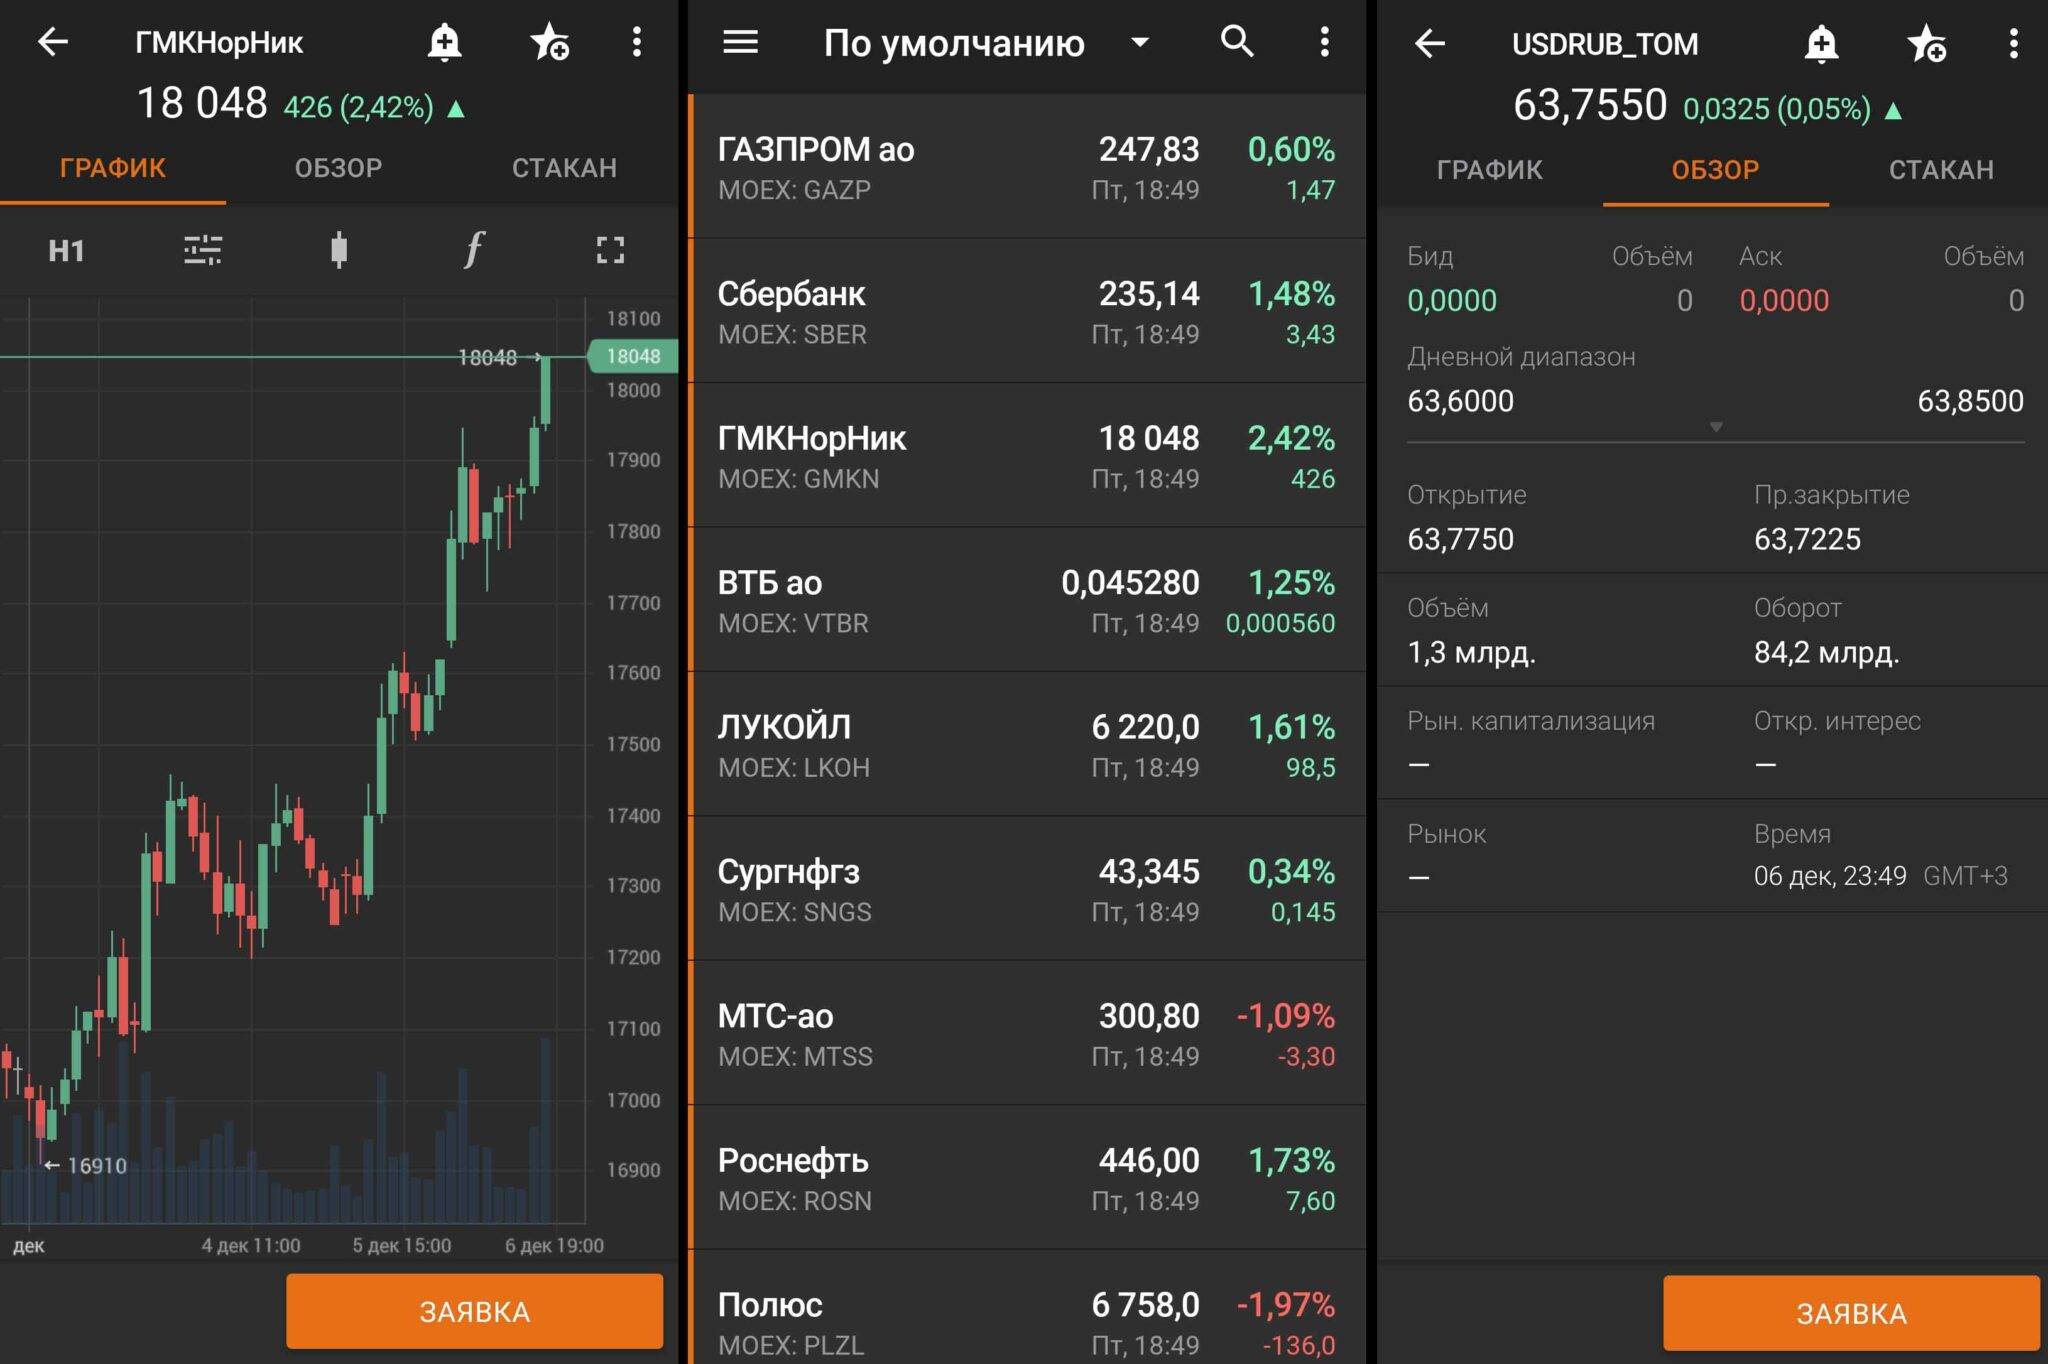Go back from USDRUB_TOM screen

click(1430, 43)
